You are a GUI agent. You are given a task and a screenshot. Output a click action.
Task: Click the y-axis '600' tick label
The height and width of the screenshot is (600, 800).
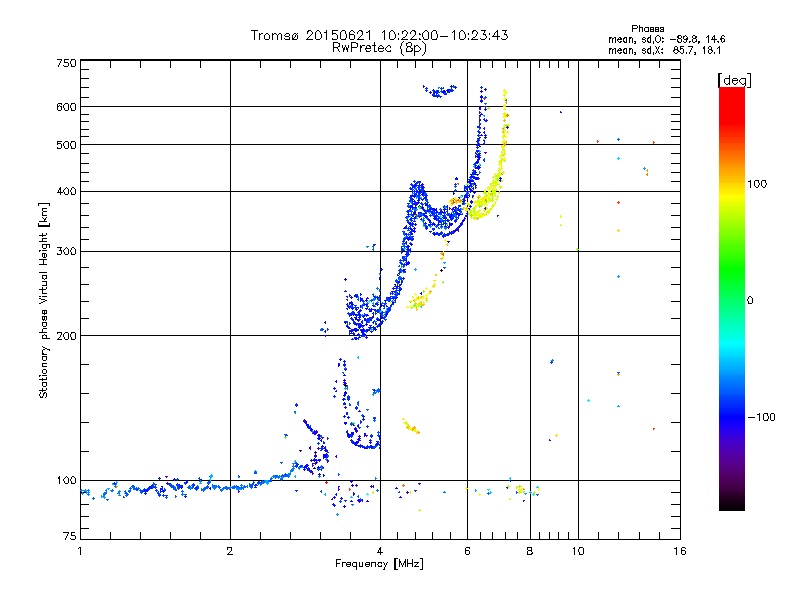click(67, 107)
